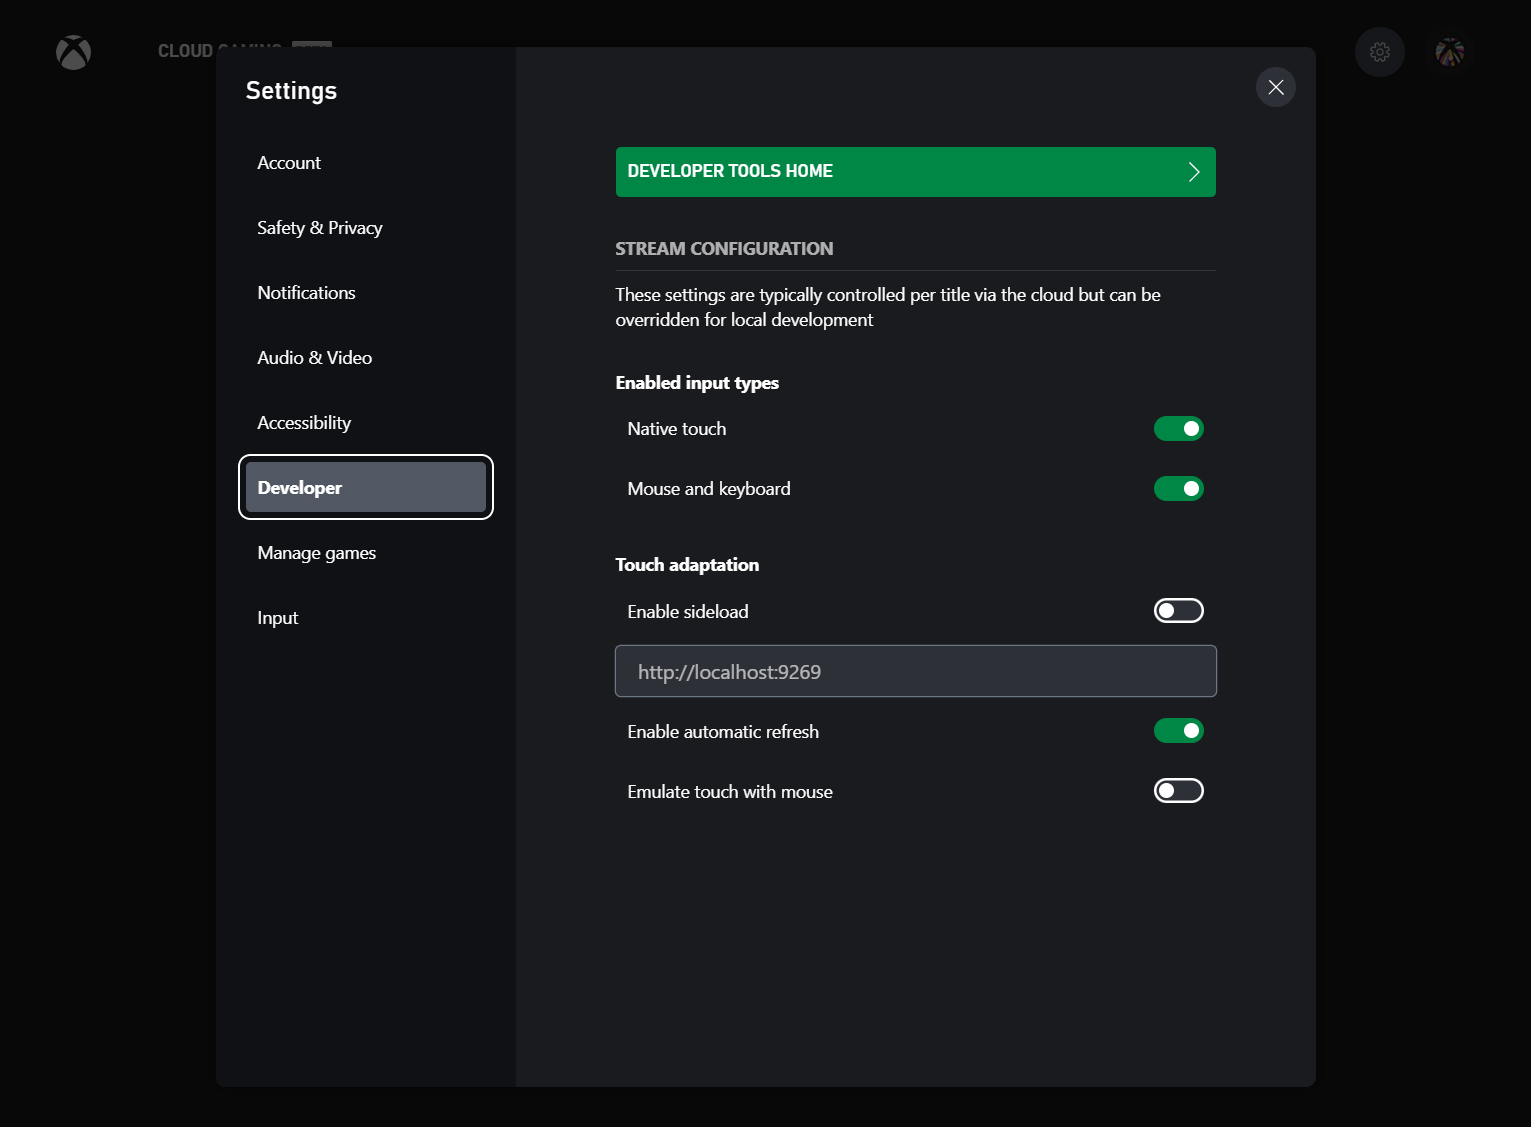
Task: Click the Xbox logo in top-left corner
Action: 73,52
